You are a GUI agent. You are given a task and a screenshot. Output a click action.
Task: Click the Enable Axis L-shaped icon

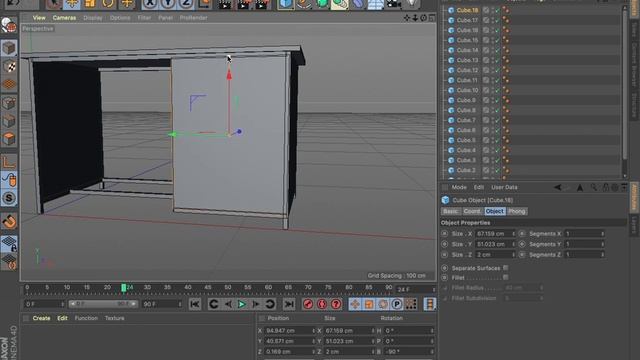pos(9,162)
